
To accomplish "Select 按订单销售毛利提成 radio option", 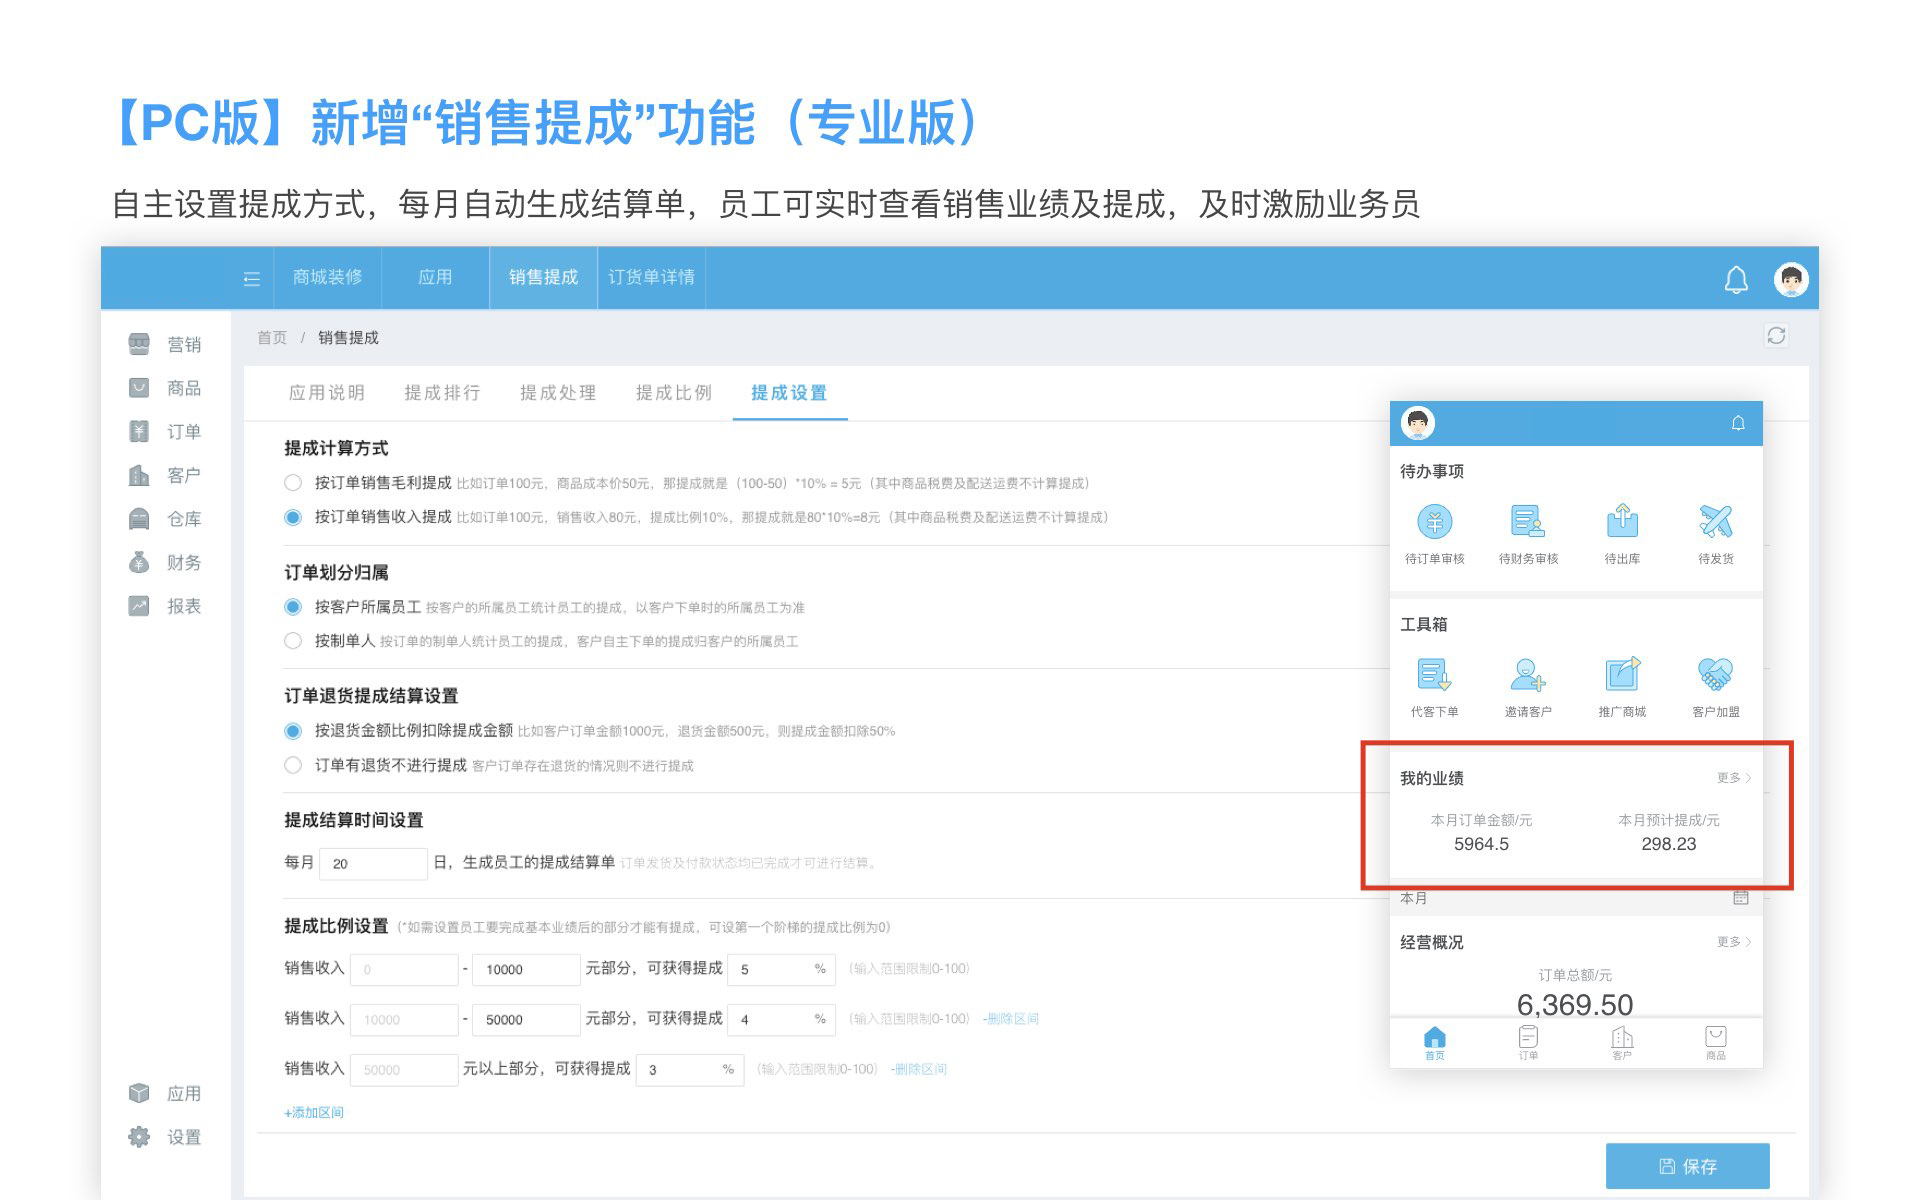I will pyautogui.click(x=293, y=483).
